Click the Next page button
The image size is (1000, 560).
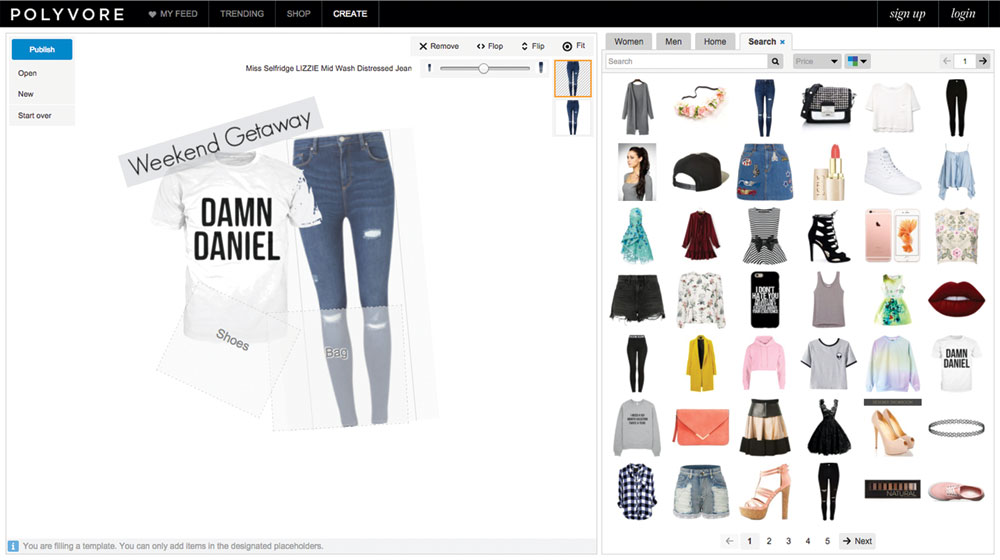coord(857,541)
